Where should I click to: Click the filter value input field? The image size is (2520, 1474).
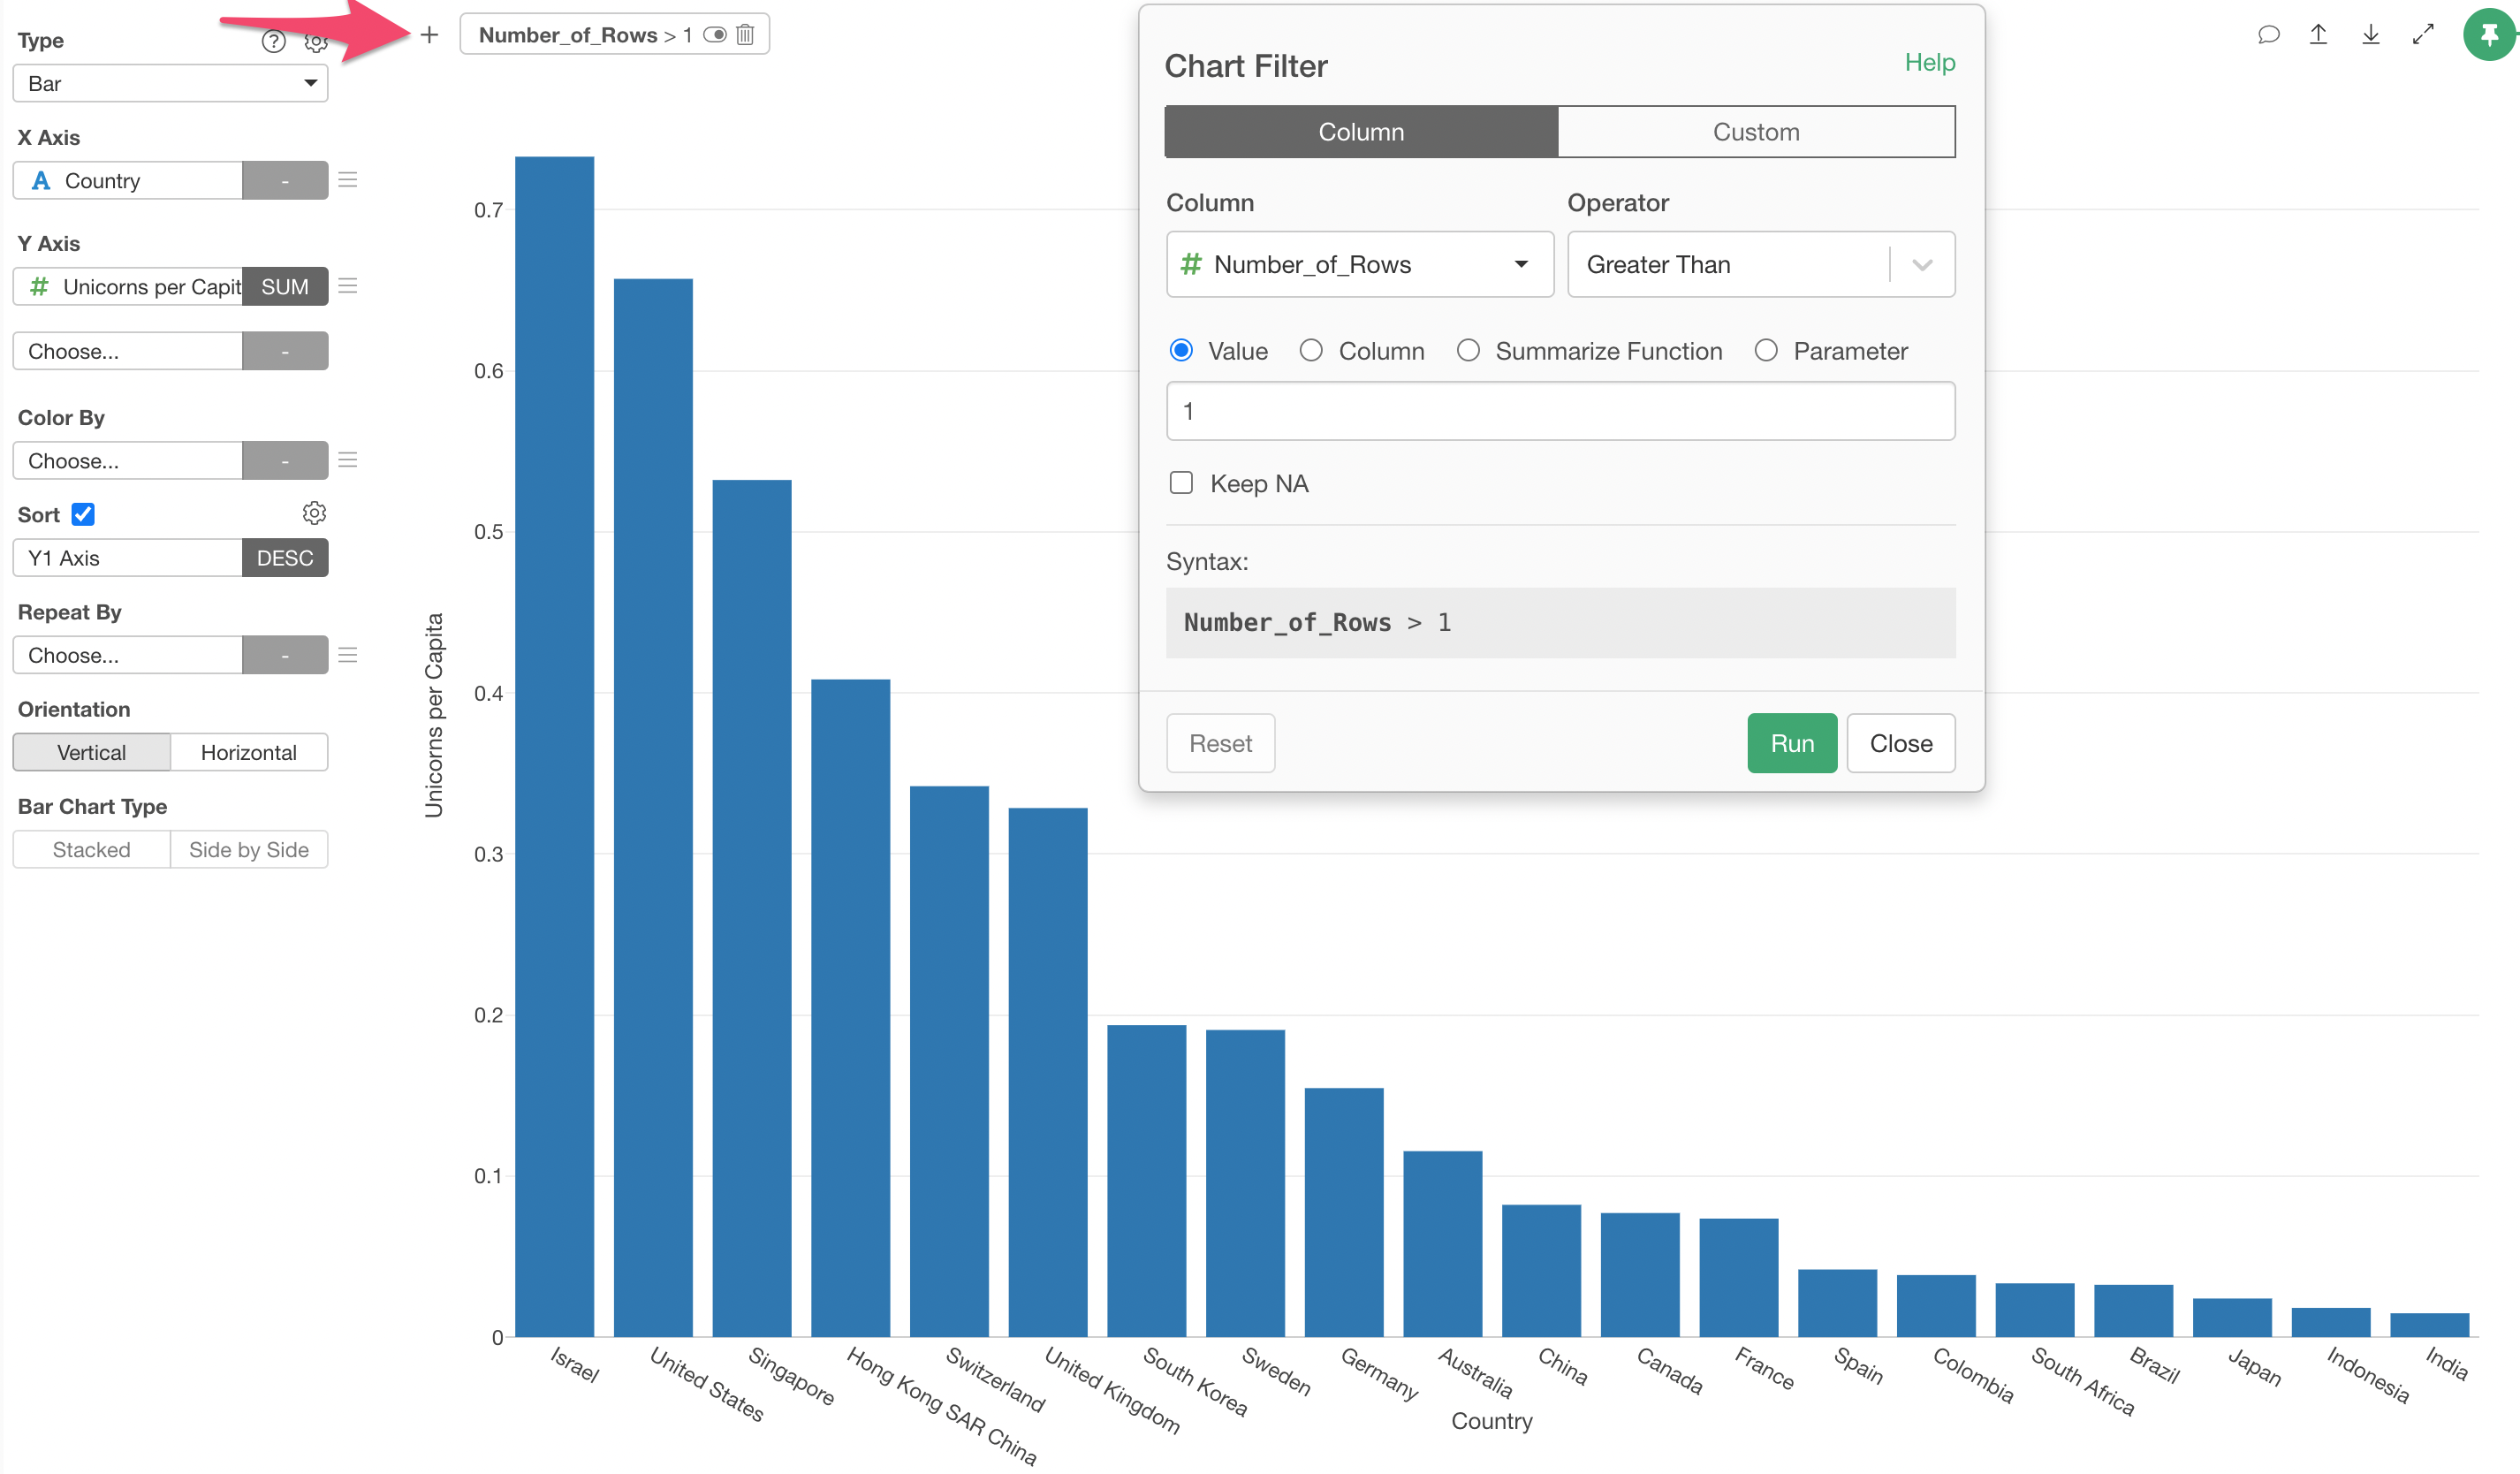coord(1559,411)
